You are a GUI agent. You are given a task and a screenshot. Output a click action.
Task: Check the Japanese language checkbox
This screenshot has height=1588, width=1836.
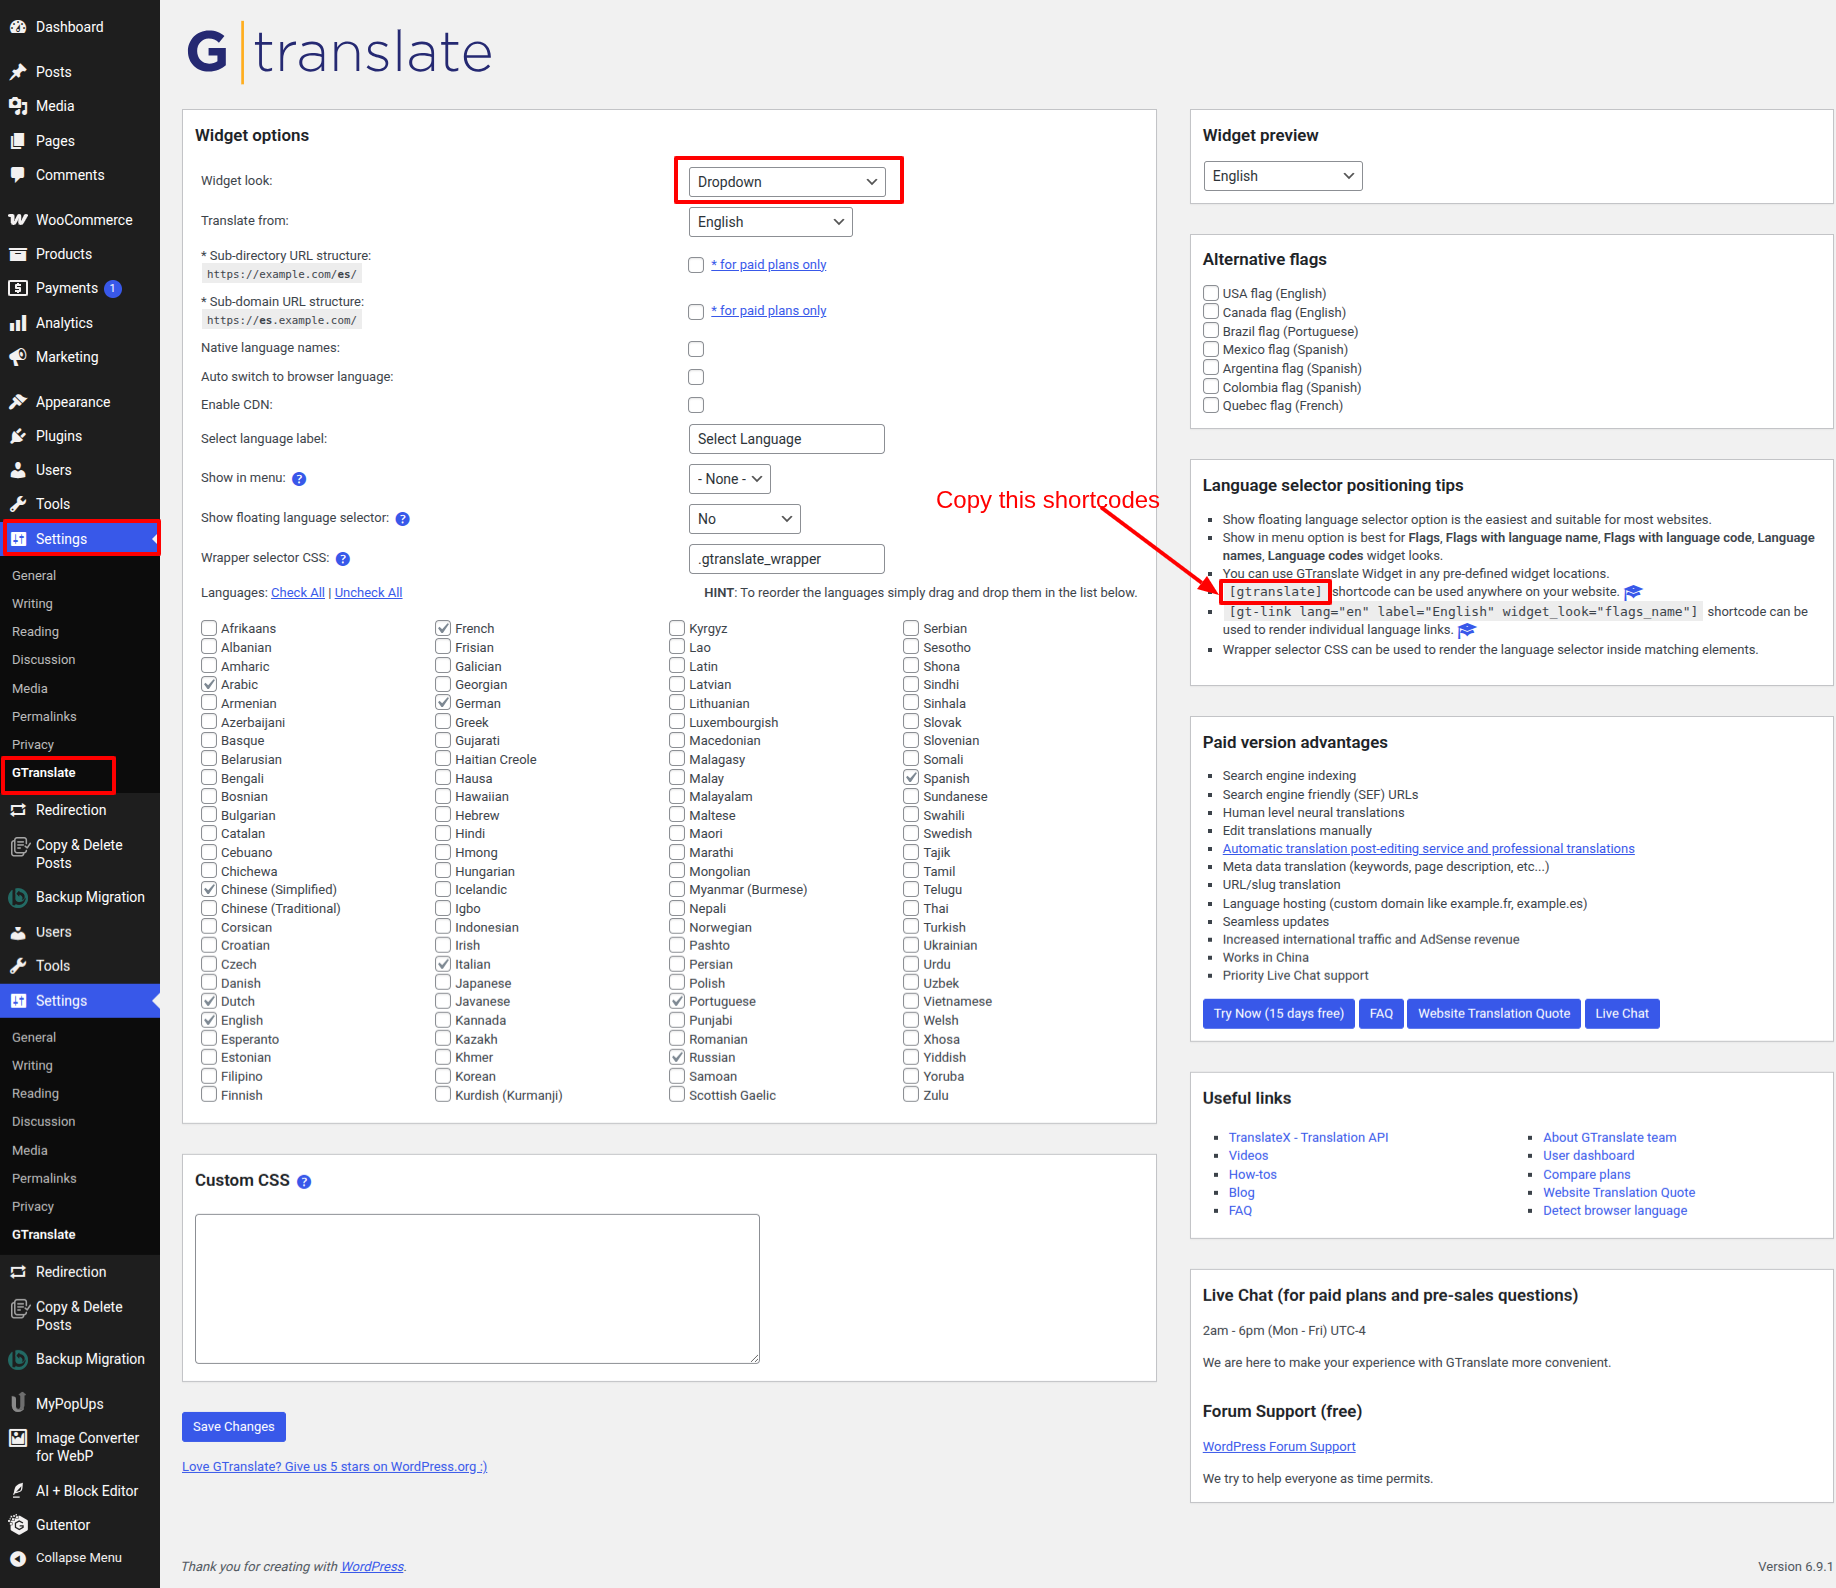coord(443,983)
